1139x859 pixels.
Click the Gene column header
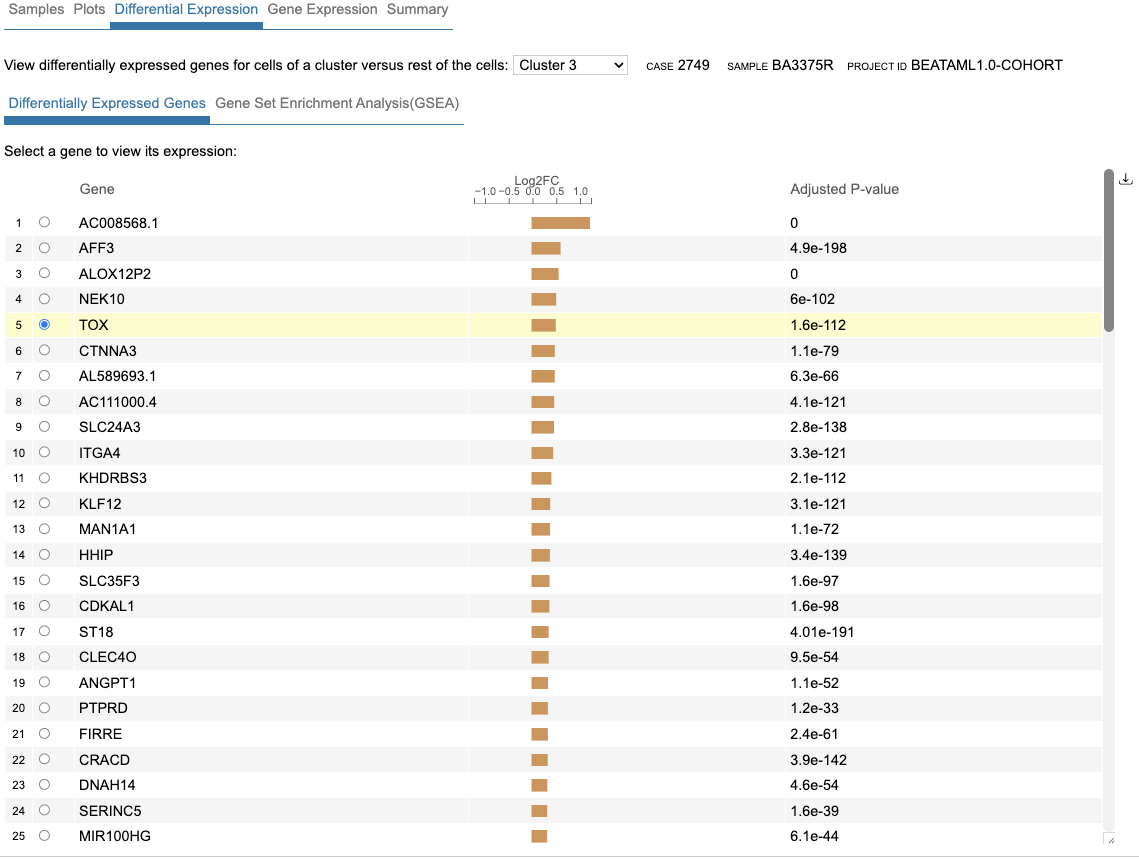(97, 189)
